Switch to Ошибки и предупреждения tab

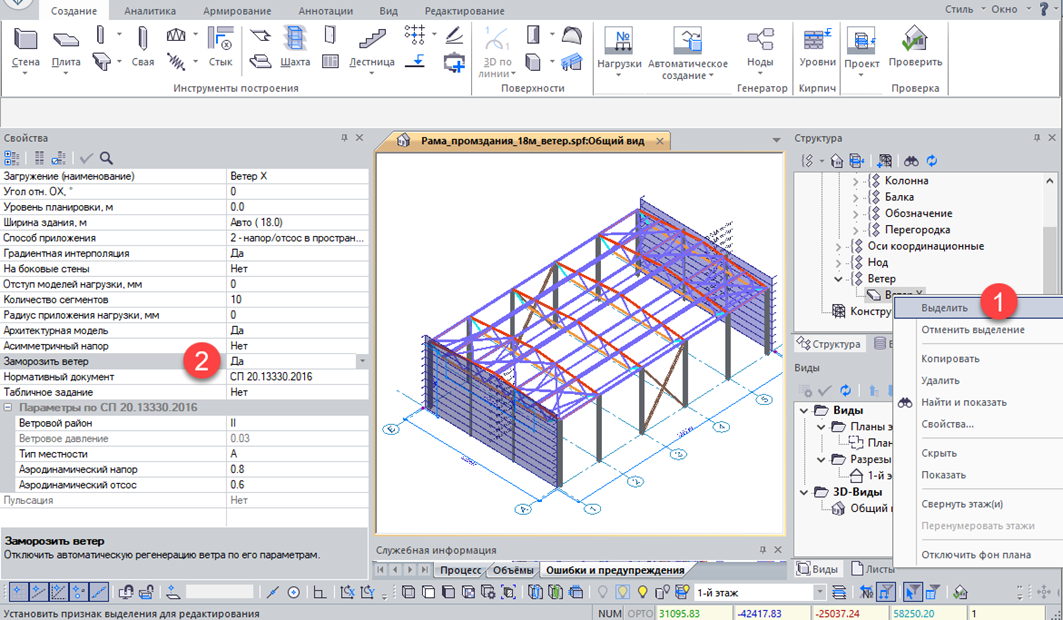615,570
